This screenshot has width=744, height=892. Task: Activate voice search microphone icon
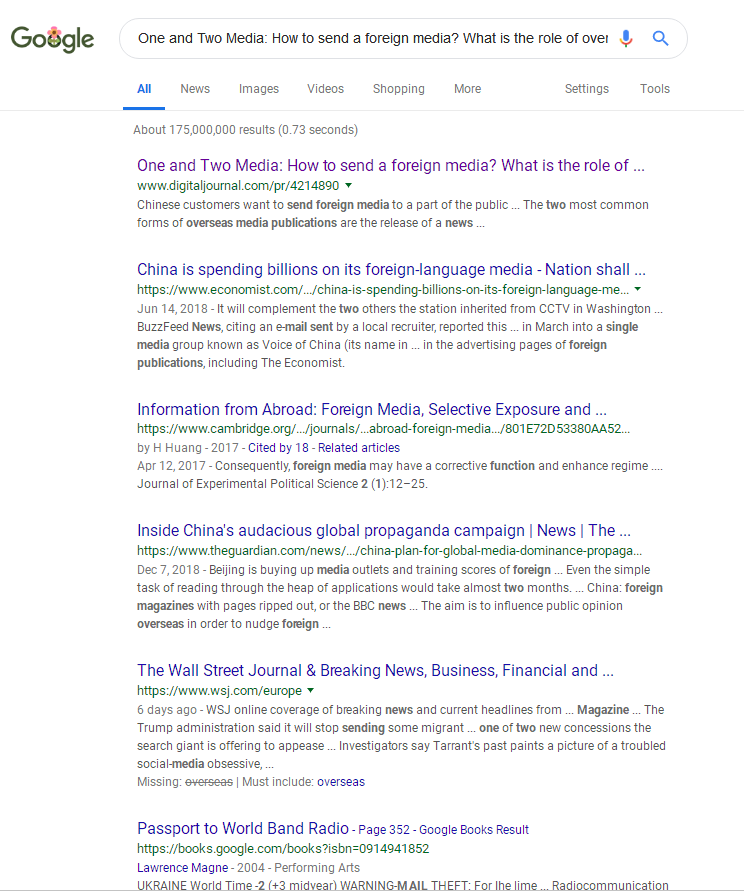click(626, 38)
